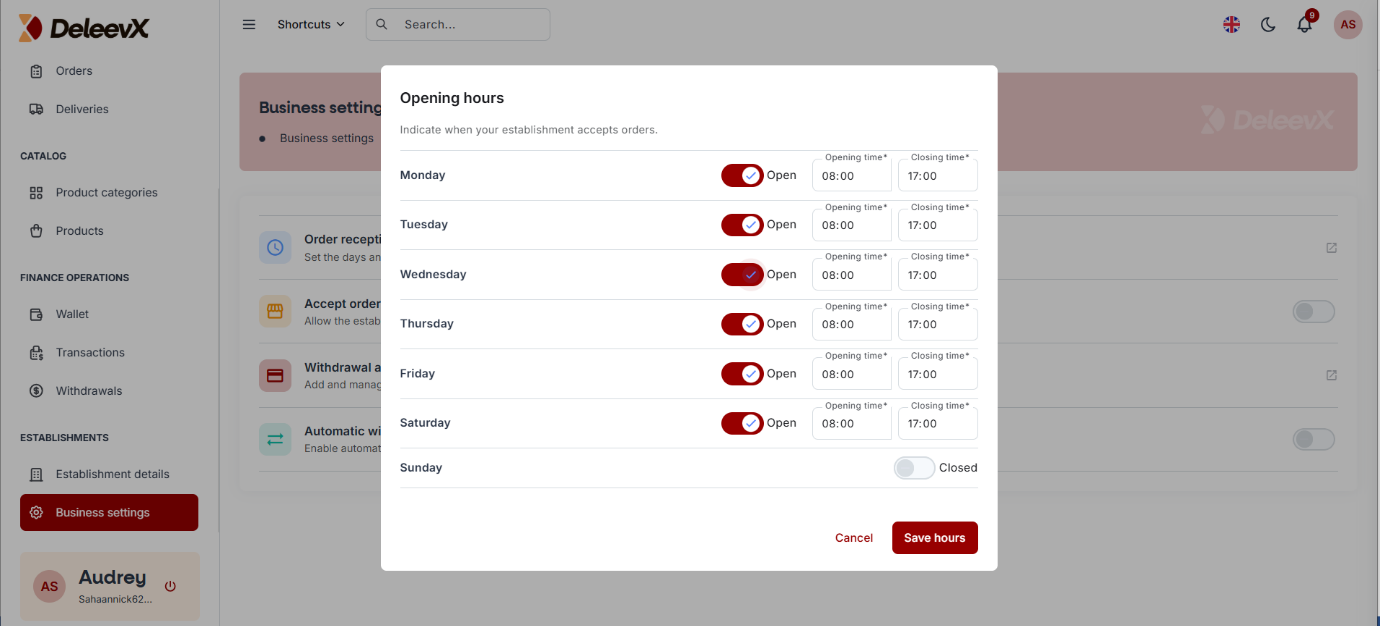Toggle the Accept orders switch
This screenshot has width=1380, height=626.
[1313, 312]
